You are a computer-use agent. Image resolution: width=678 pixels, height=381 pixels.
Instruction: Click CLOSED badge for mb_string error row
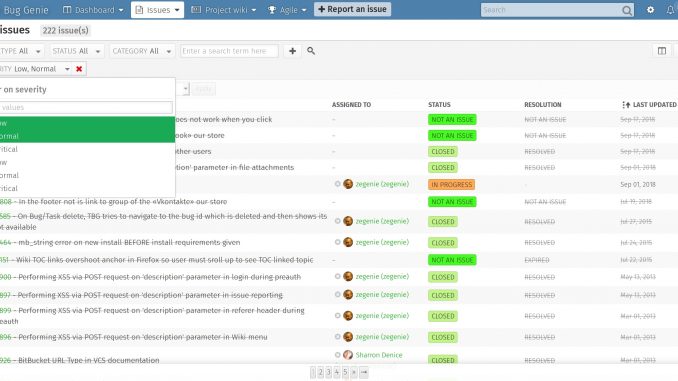(x=443, y=243)
